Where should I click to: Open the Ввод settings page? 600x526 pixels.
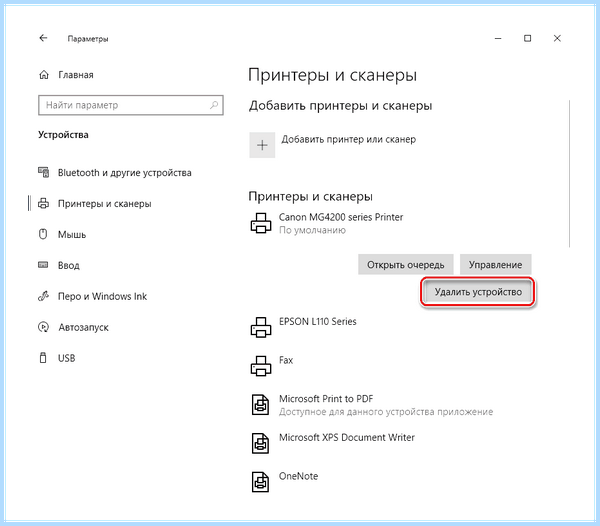[68, 265]
